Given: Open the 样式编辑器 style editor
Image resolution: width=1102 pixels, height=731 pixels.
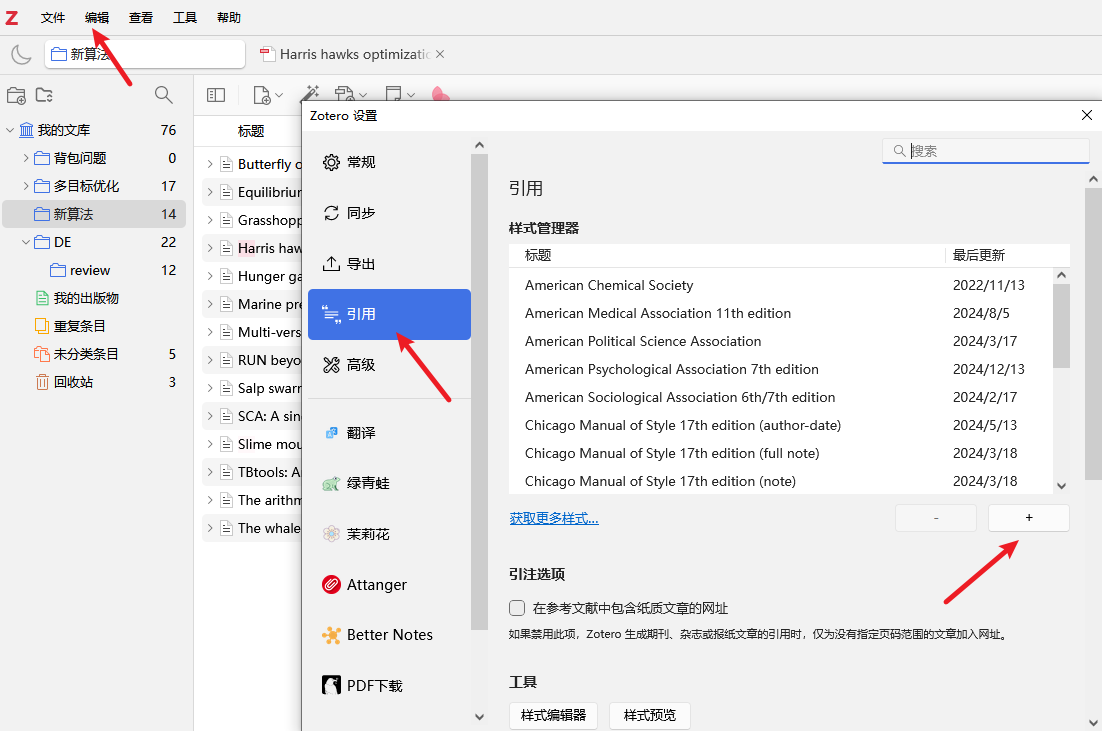Looking at the screenshot, I should (553, 716).
